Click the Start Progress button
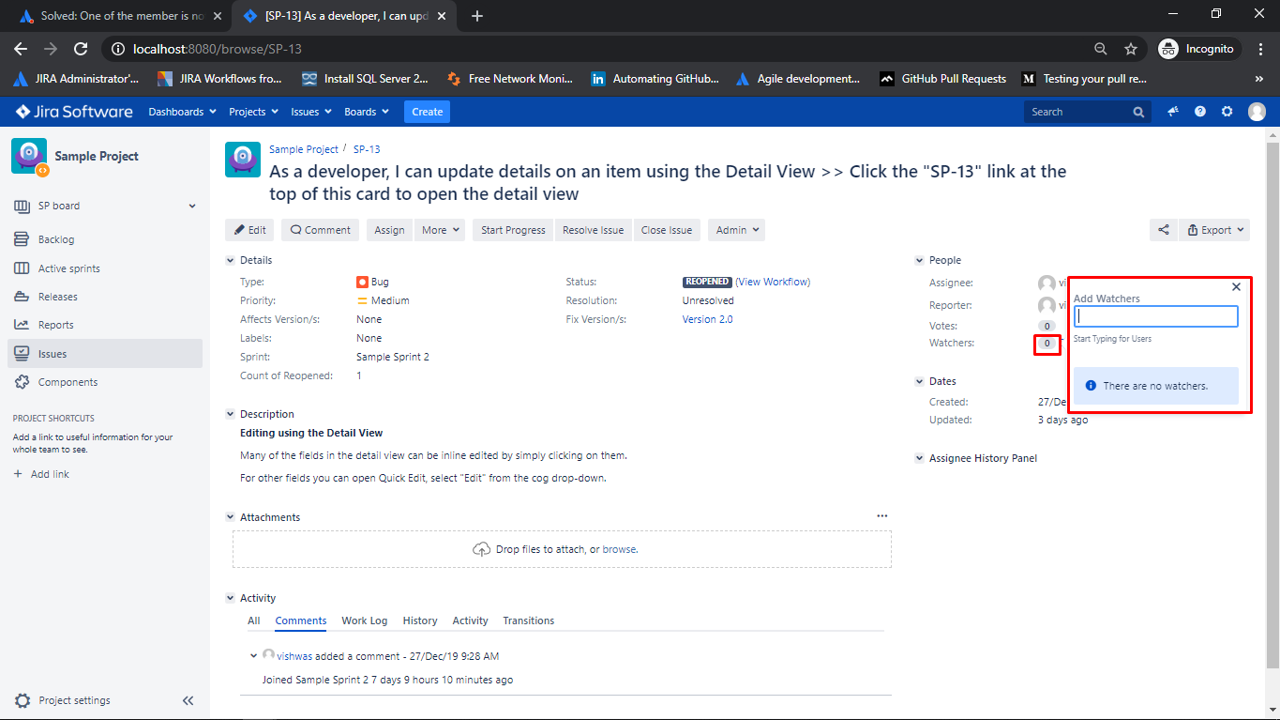The height and width of the screenshot is (720, 1280). [x=513, y=230]
